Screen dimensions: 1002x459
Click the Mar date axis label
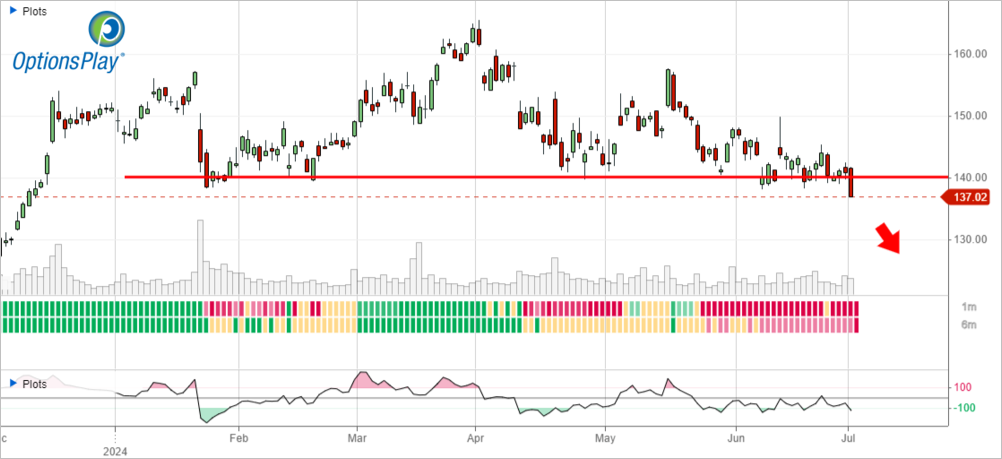(x=357, y=439)
